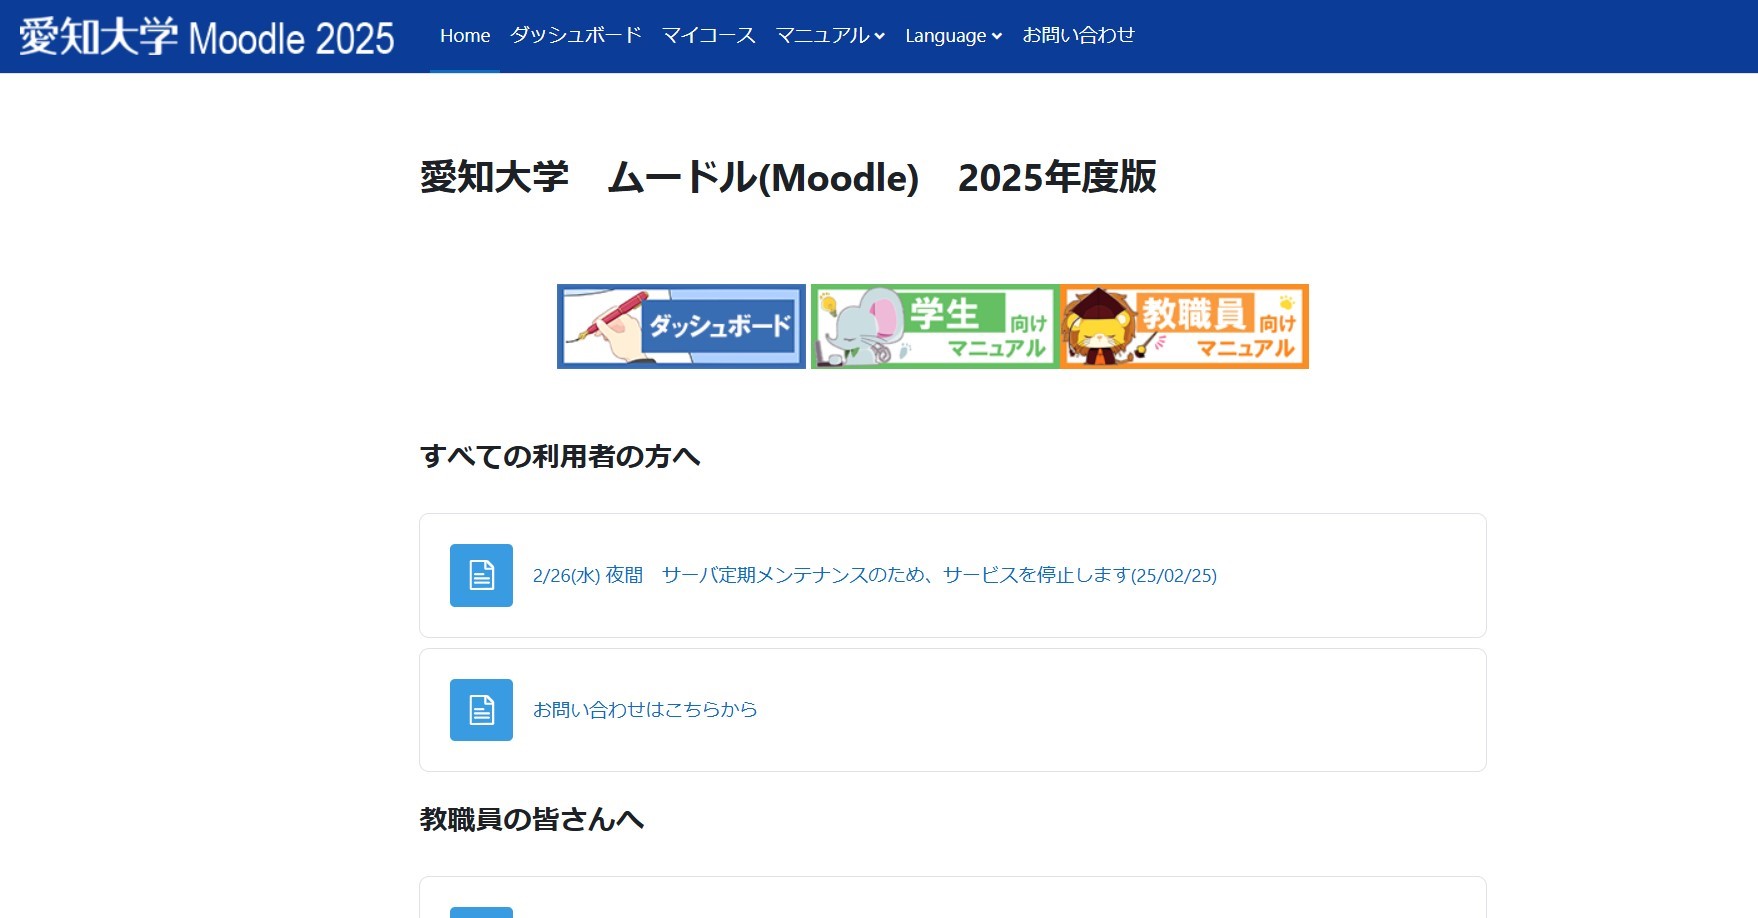Click the 愛知大学 Moodle 2025 site logo
This screenshot has height=918, width=1758.
pos(207,37)
